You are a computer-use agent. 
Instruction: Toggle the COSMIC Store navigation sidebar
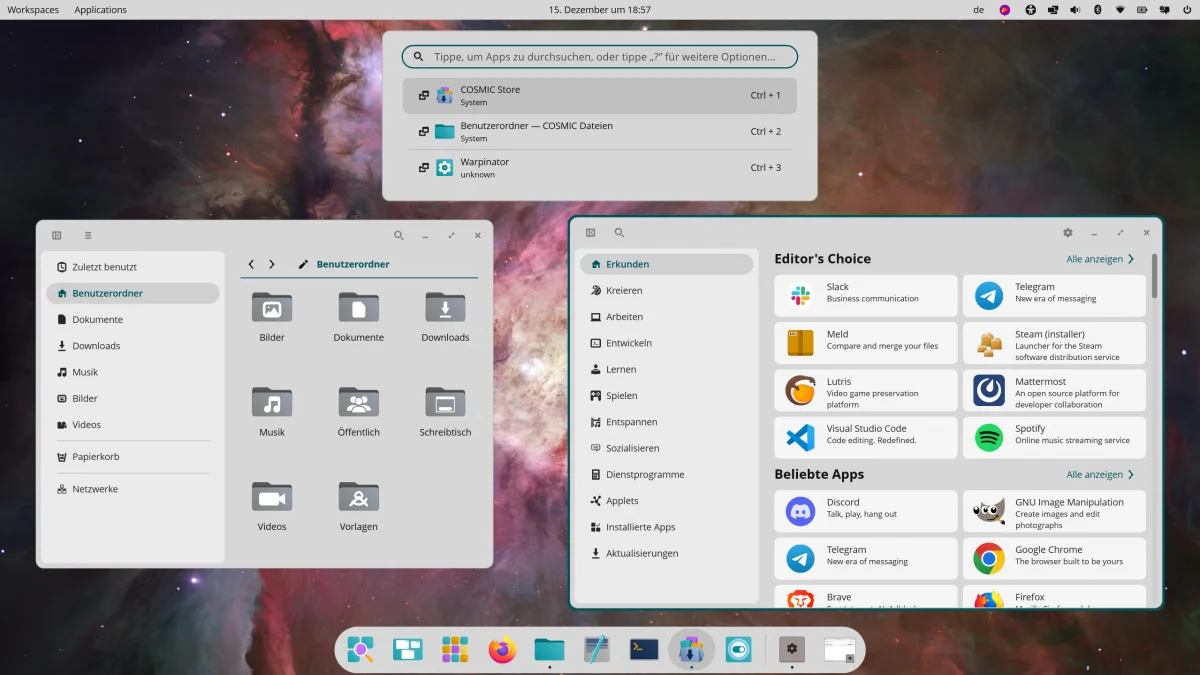591,233
